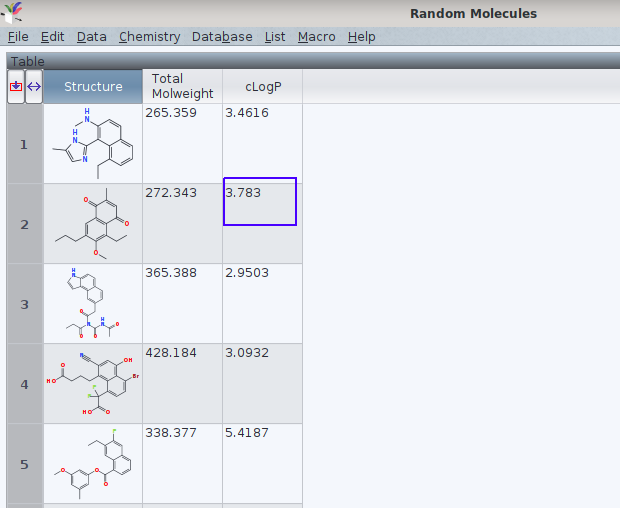
Task: Click the blue column-width arrows icon
Action: [x=33, y=86]
